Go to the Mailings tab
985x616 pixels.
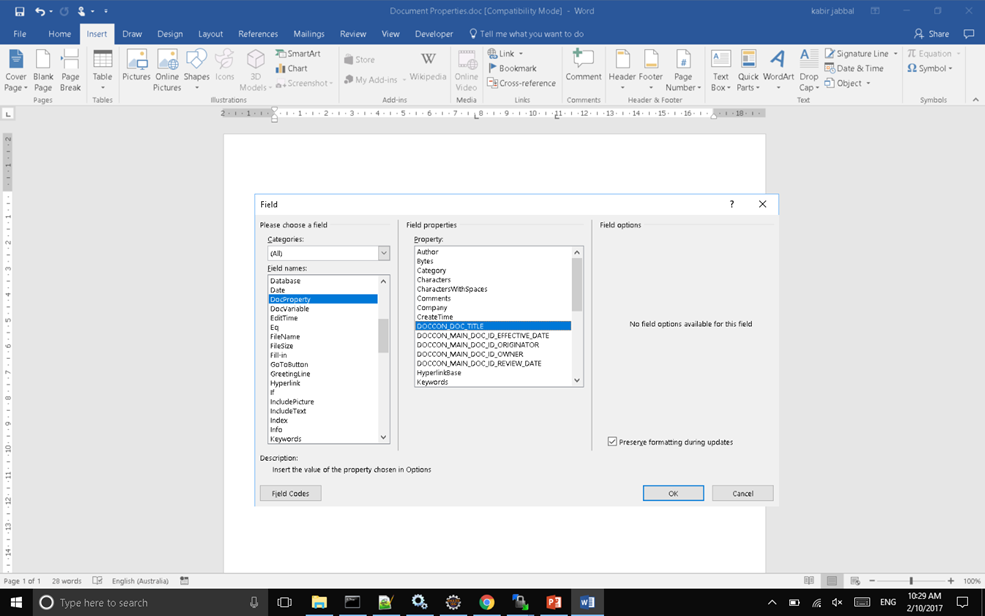pyautogui.click(x=308, y=34)
